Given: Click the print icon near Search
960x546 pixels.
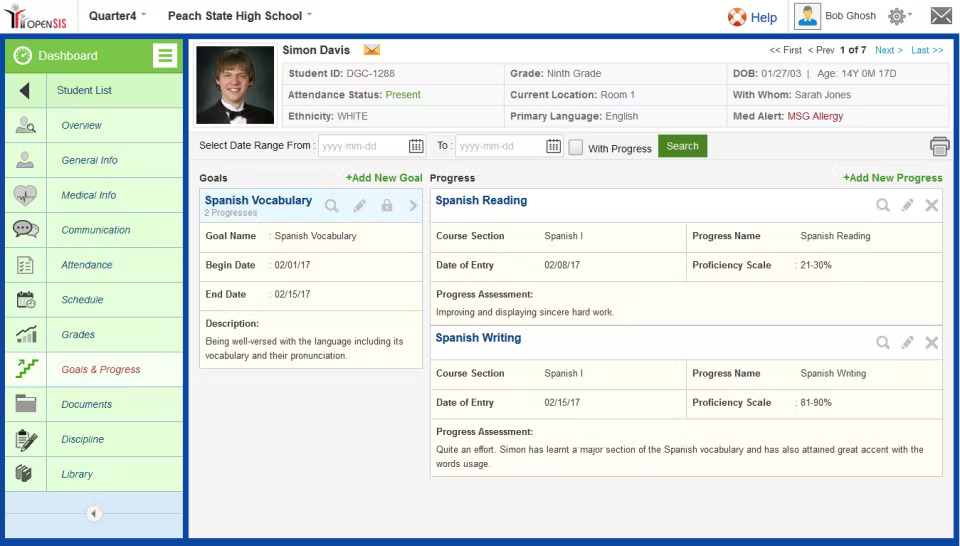Looking at the screenshot, I should (x=939, y=146).
